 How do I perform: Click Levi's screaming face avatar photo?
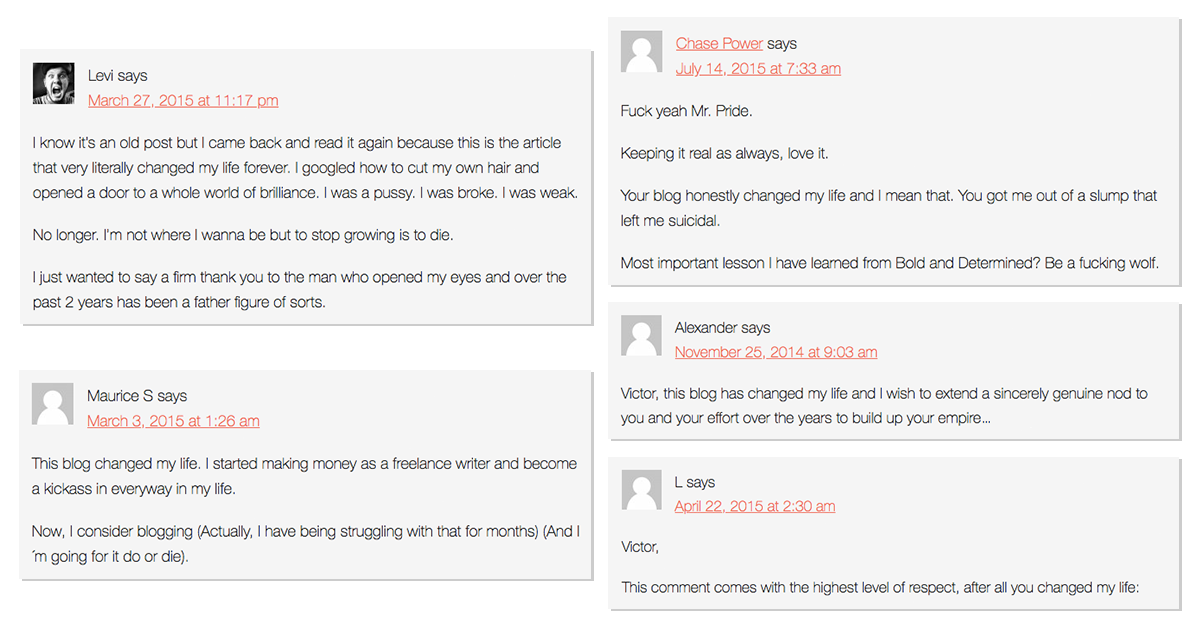click(x=53, y=84)
